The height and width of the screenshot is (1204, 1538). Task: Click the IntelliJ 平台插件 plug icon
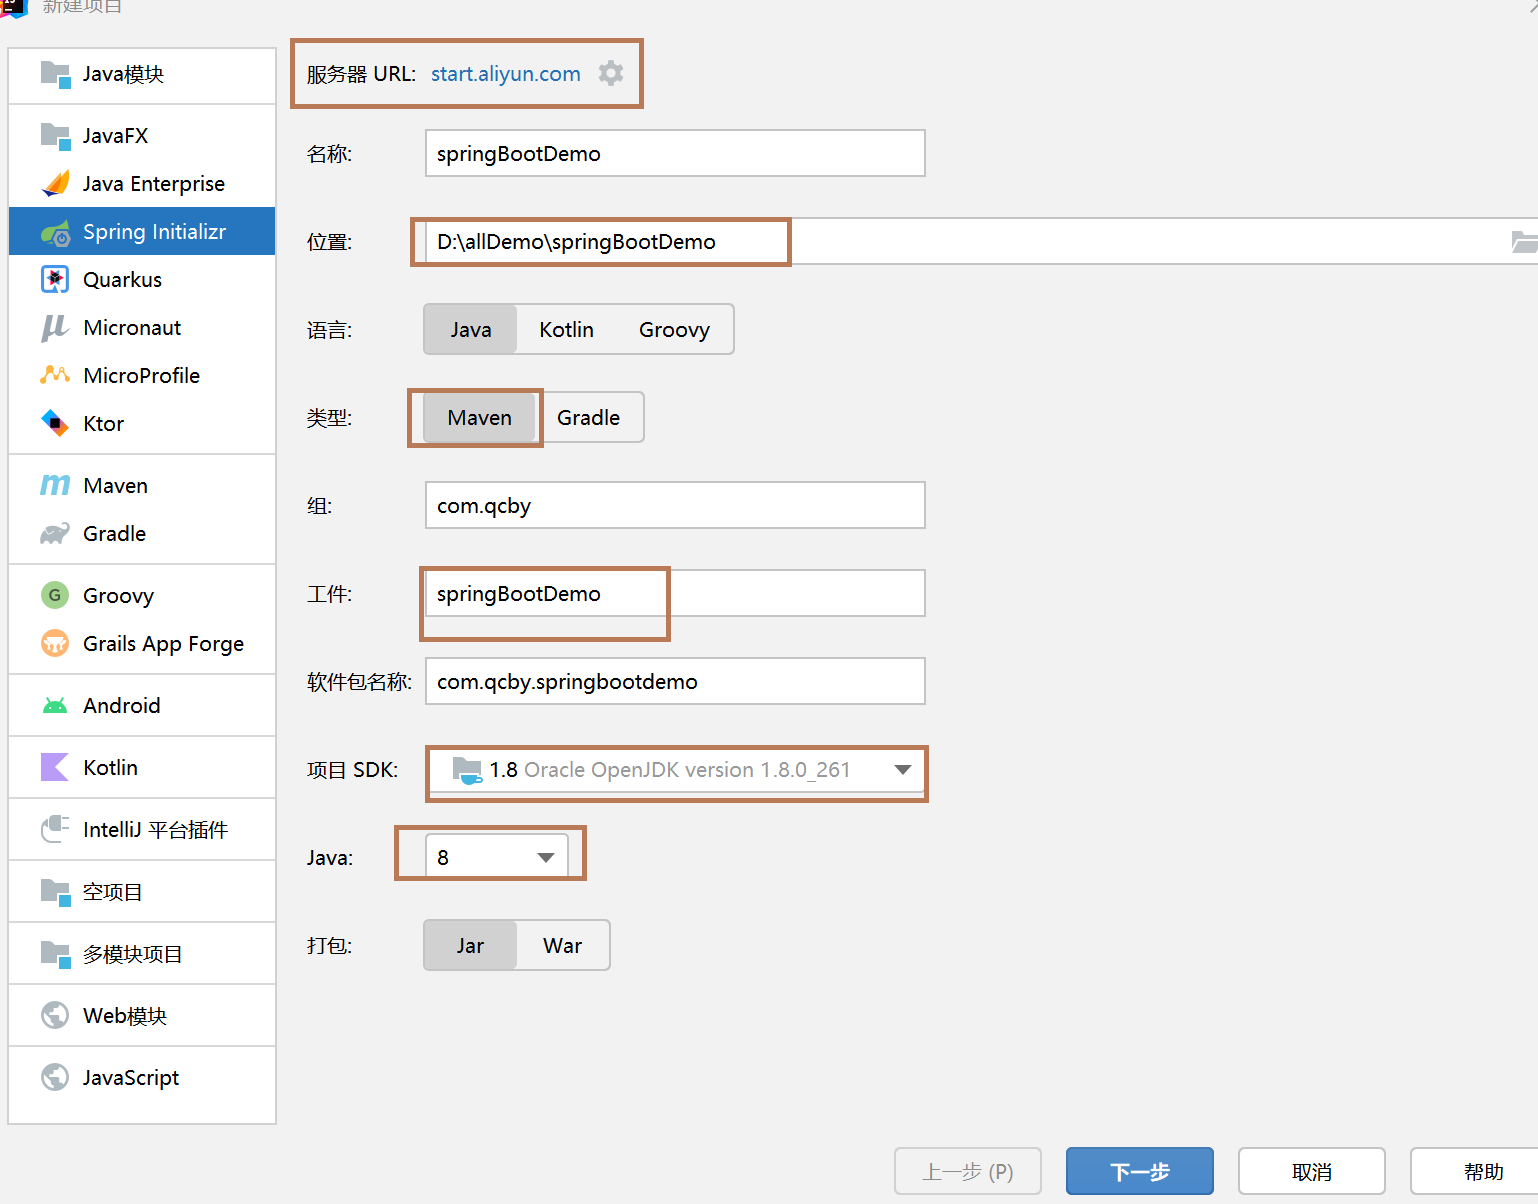(55, 830)
